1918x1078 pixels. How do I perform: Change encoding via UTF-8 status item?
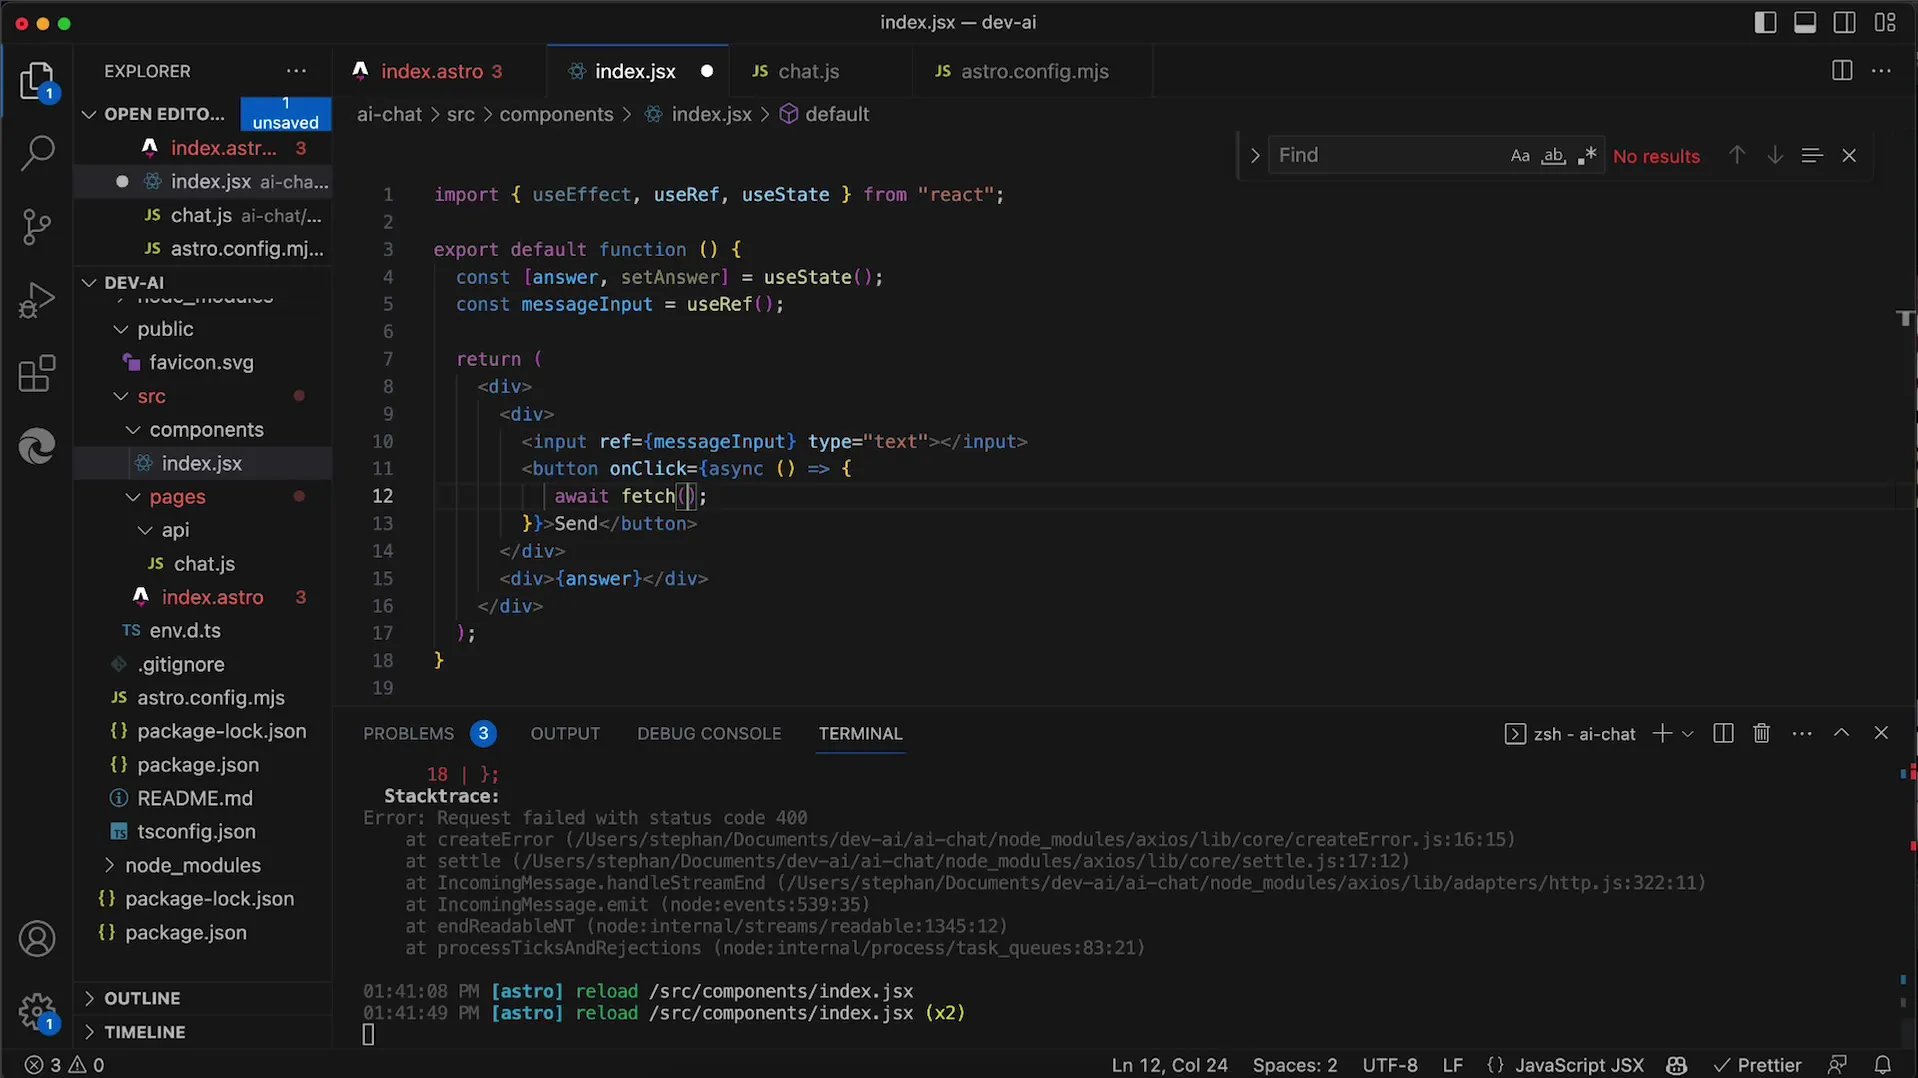[x=1390, y=1065]
